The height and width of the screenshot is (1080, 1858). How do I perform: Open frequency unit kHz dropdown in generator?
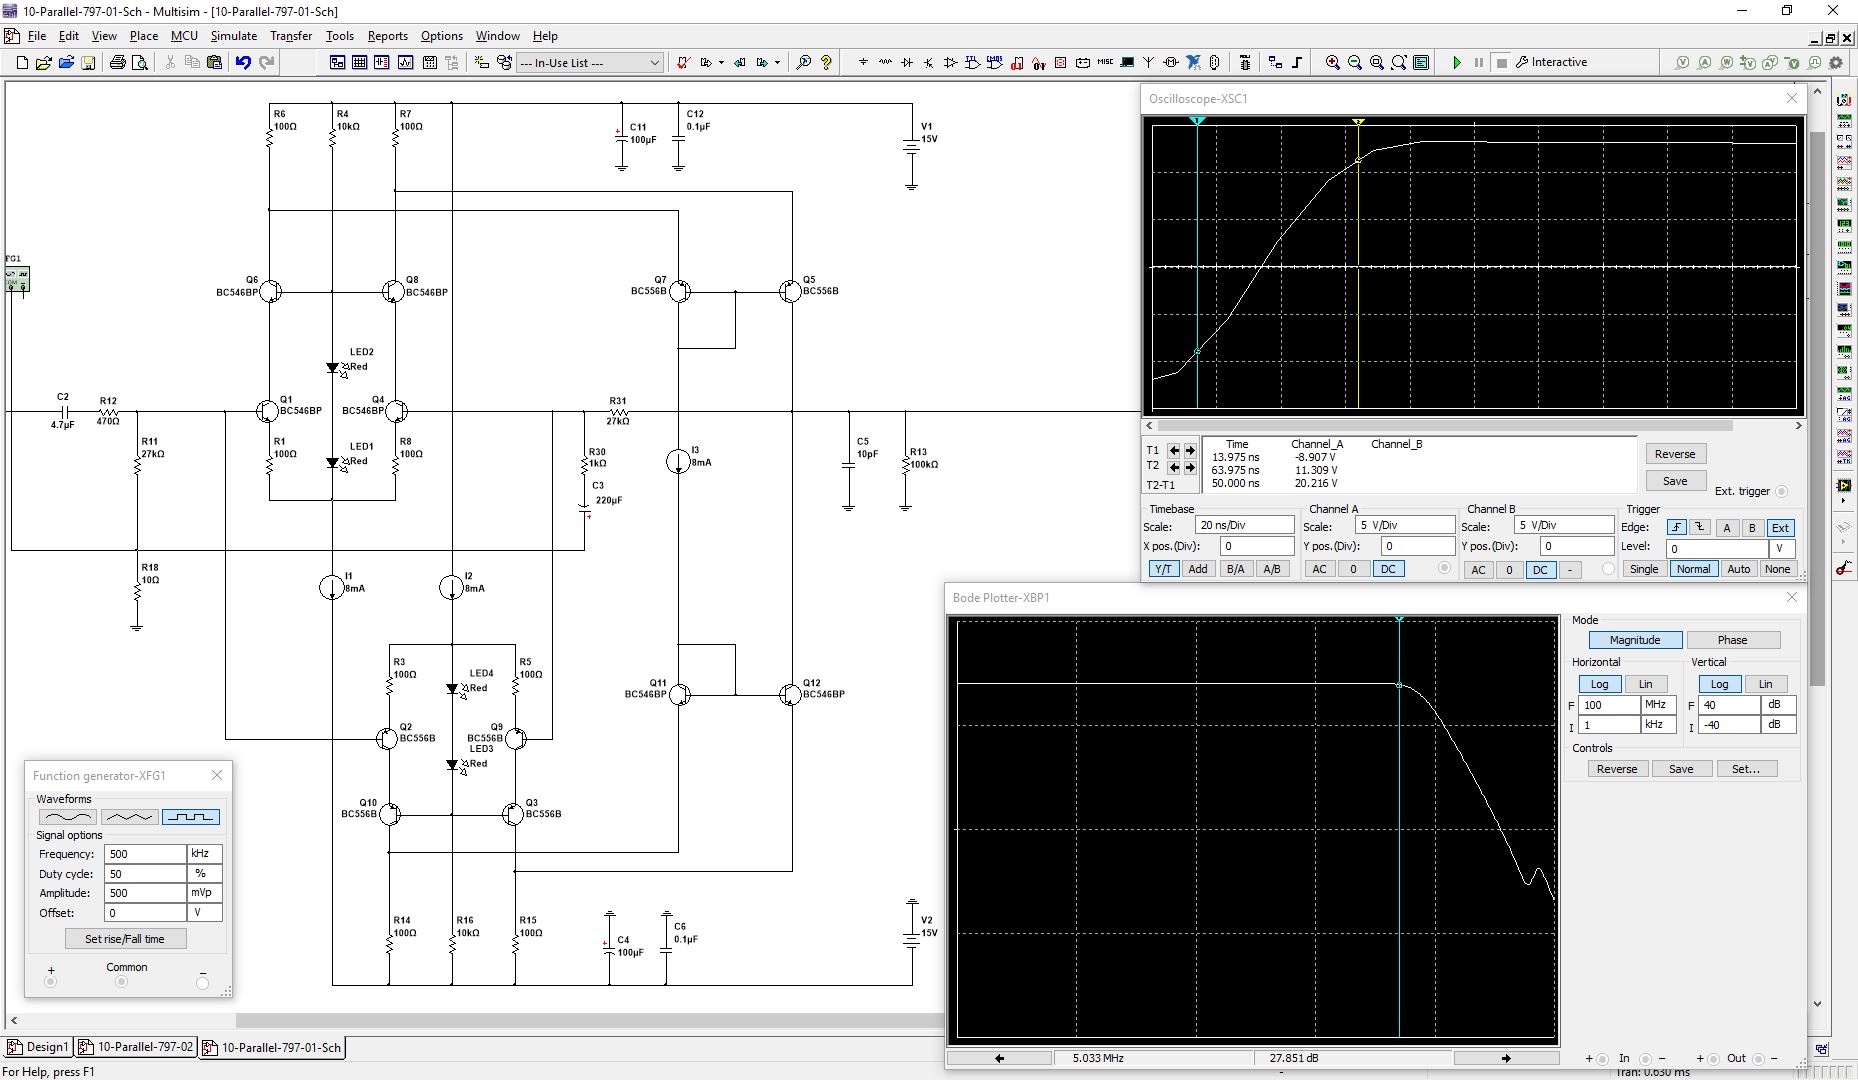[204, 854]
